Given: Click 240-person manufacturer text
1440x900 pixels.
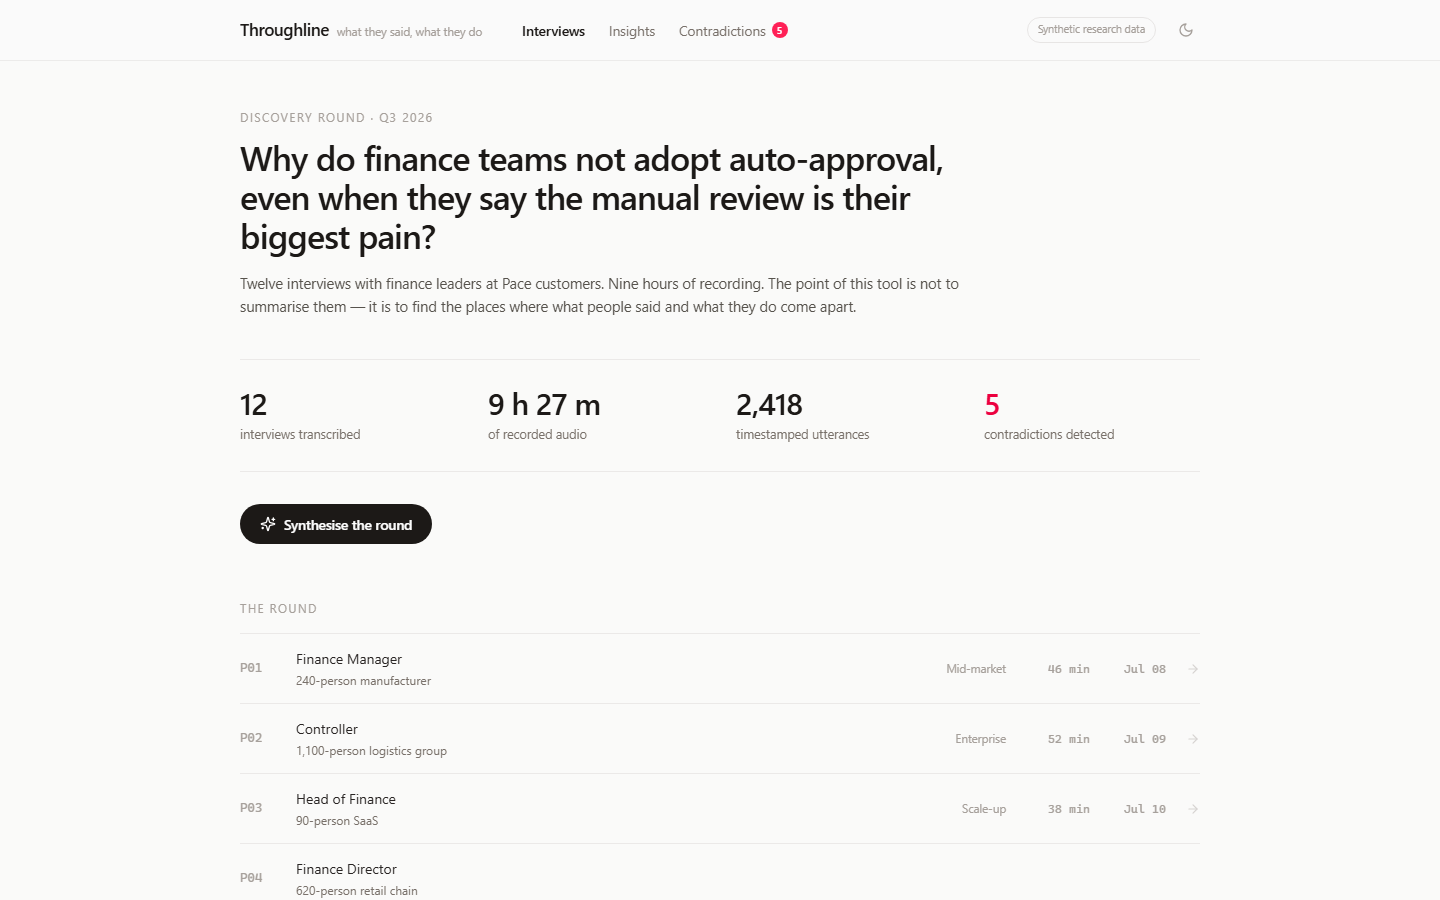Looking at the screenshot, I should point(363,681).
